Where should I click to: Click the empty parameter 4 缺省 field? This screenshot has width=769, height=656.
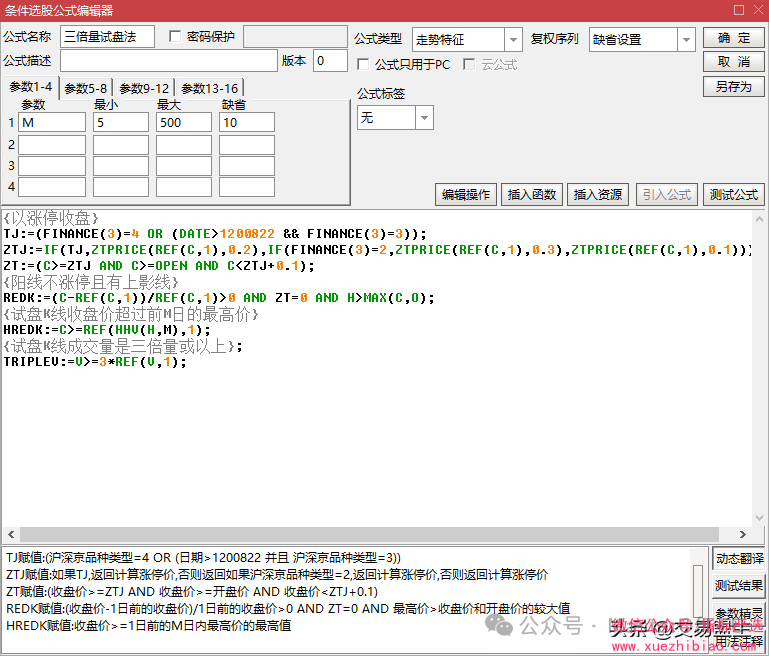247,187
